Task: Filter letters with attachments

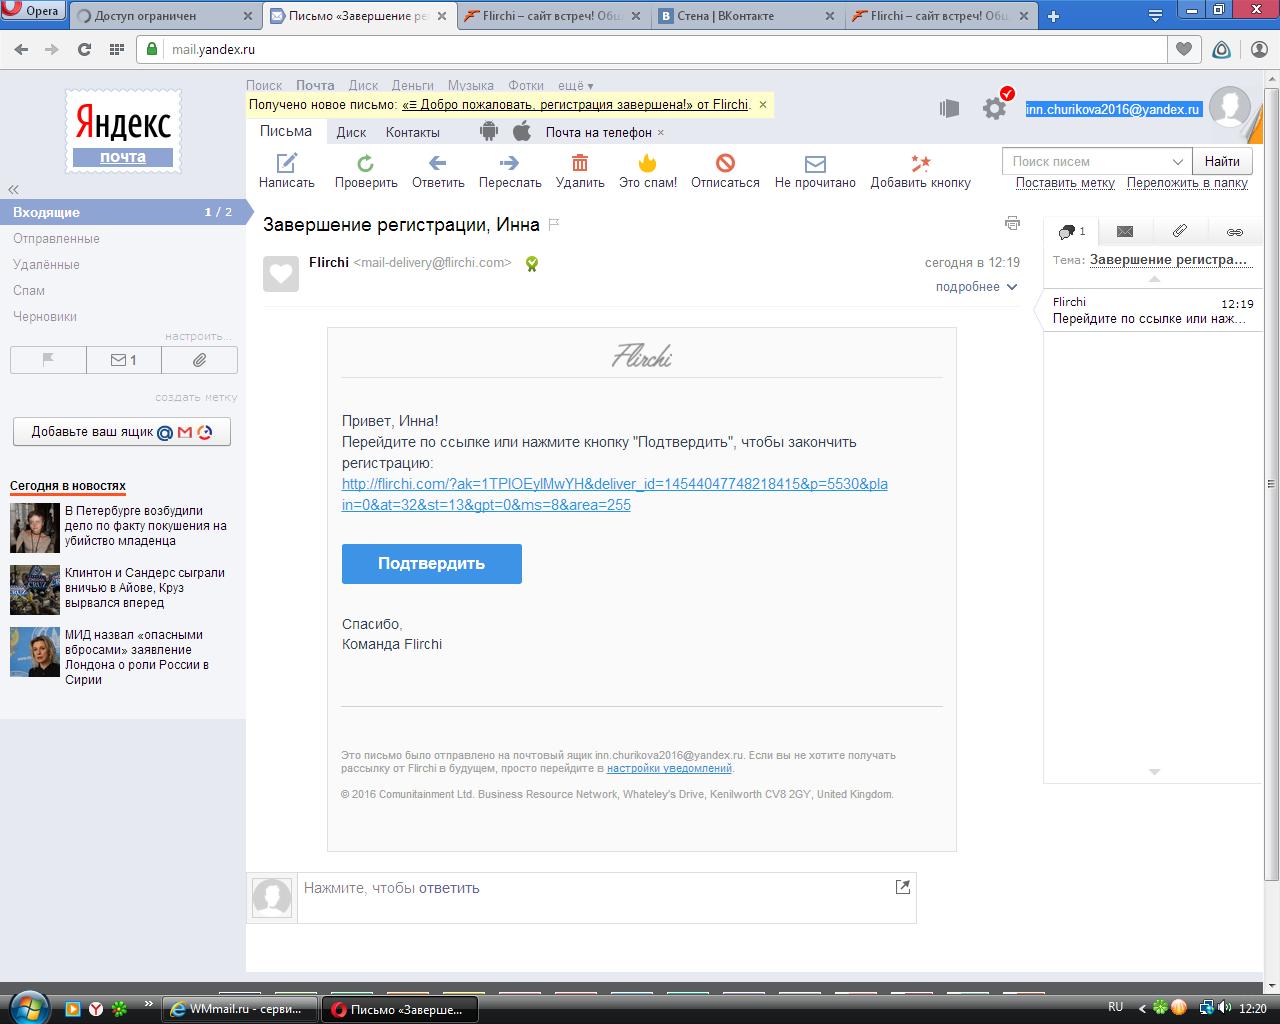Action: [199, 360]
